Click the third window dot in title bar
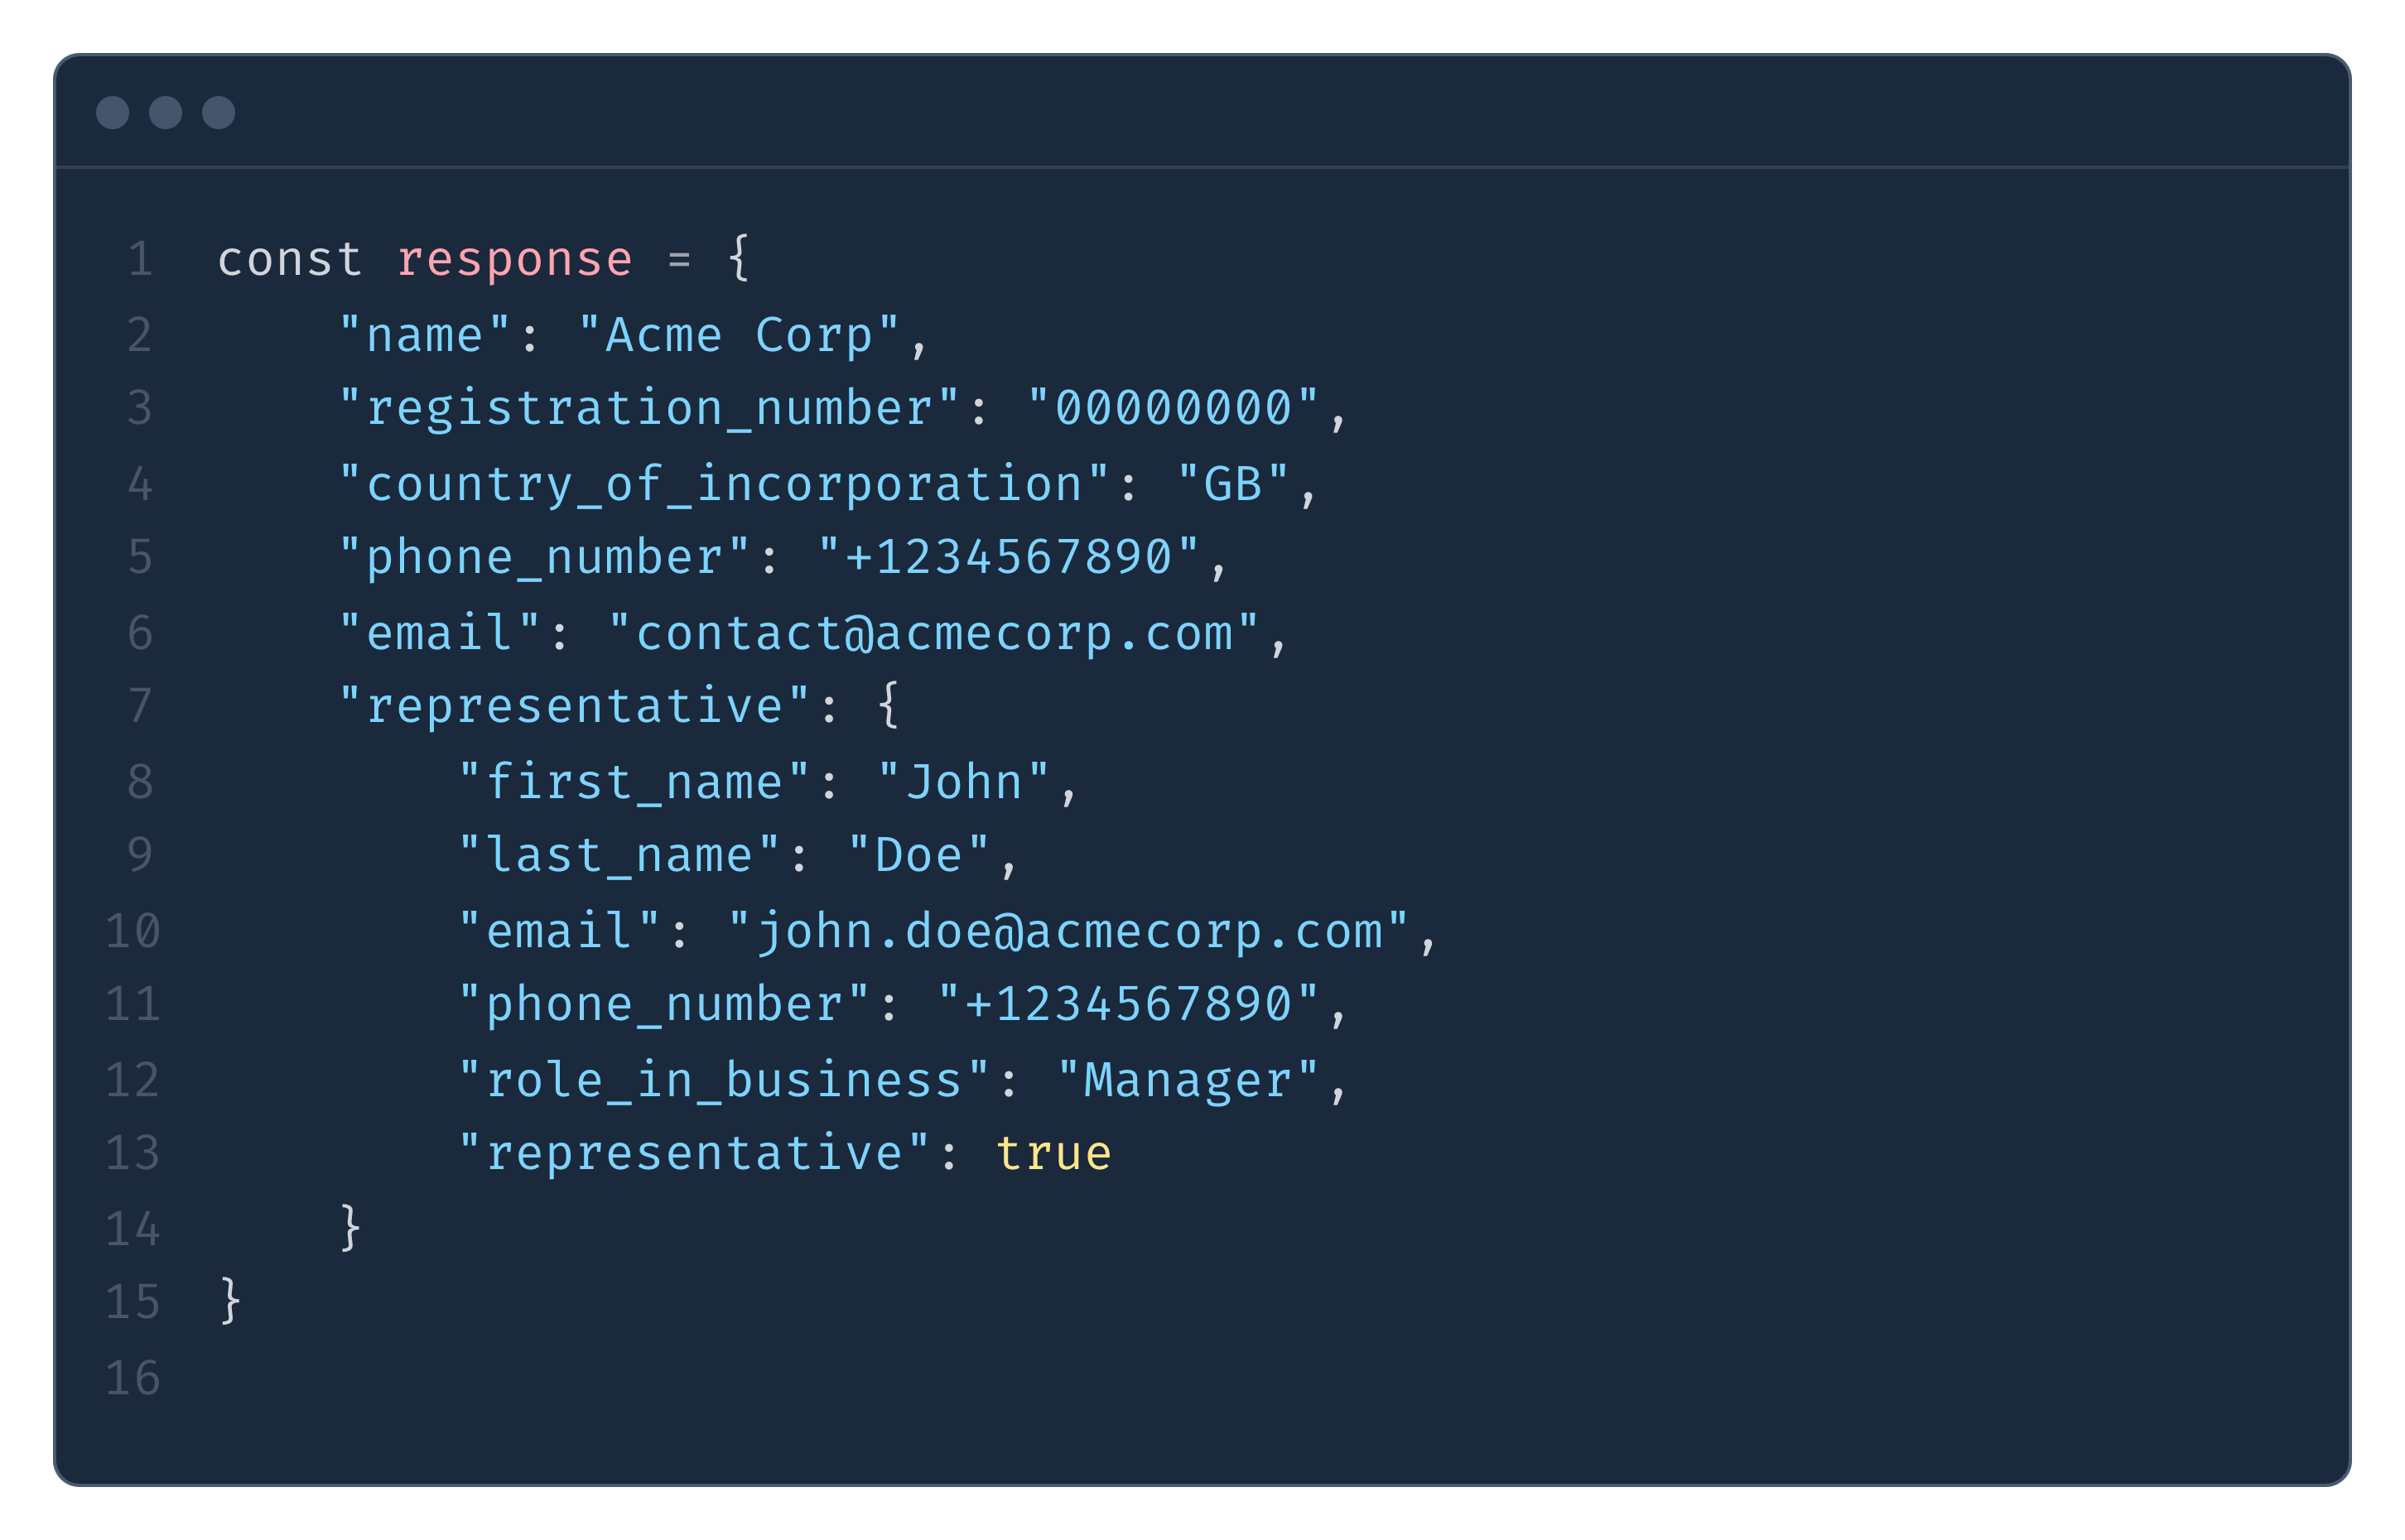 [x=219, y=112]
